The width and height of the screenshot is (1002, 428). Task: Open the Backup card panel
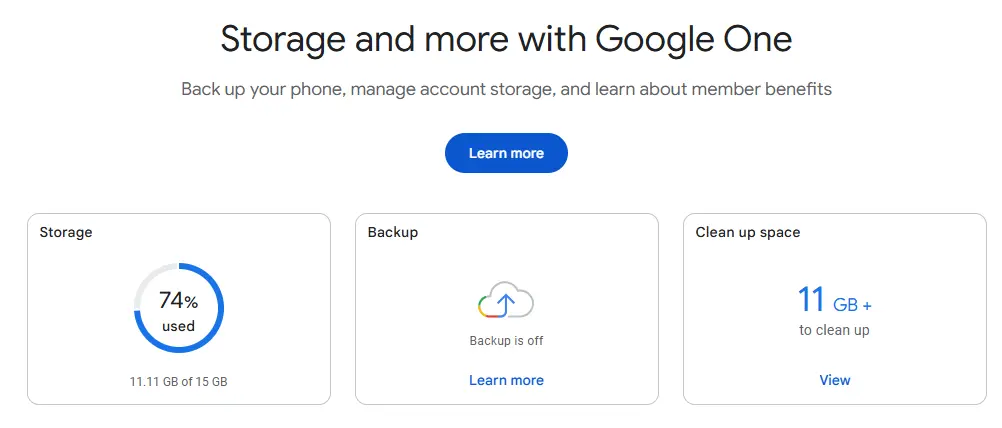pos(507,309)
